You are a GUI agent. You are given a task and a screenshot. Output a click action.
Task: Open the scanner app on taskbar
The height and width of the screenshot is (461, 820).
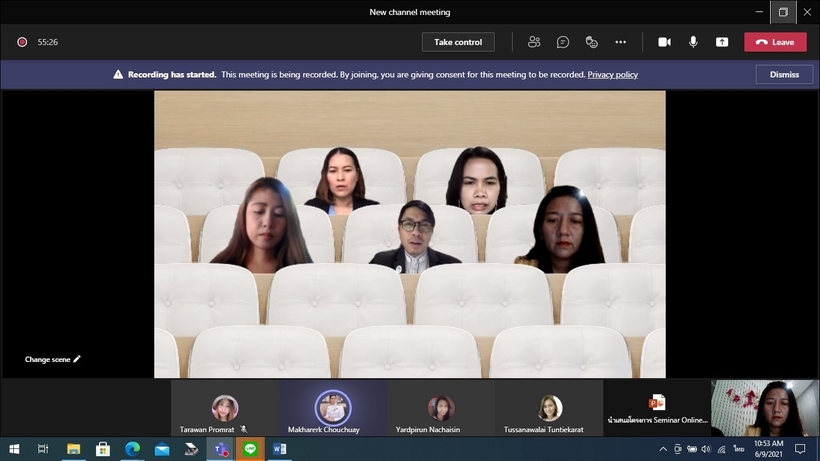191,449
